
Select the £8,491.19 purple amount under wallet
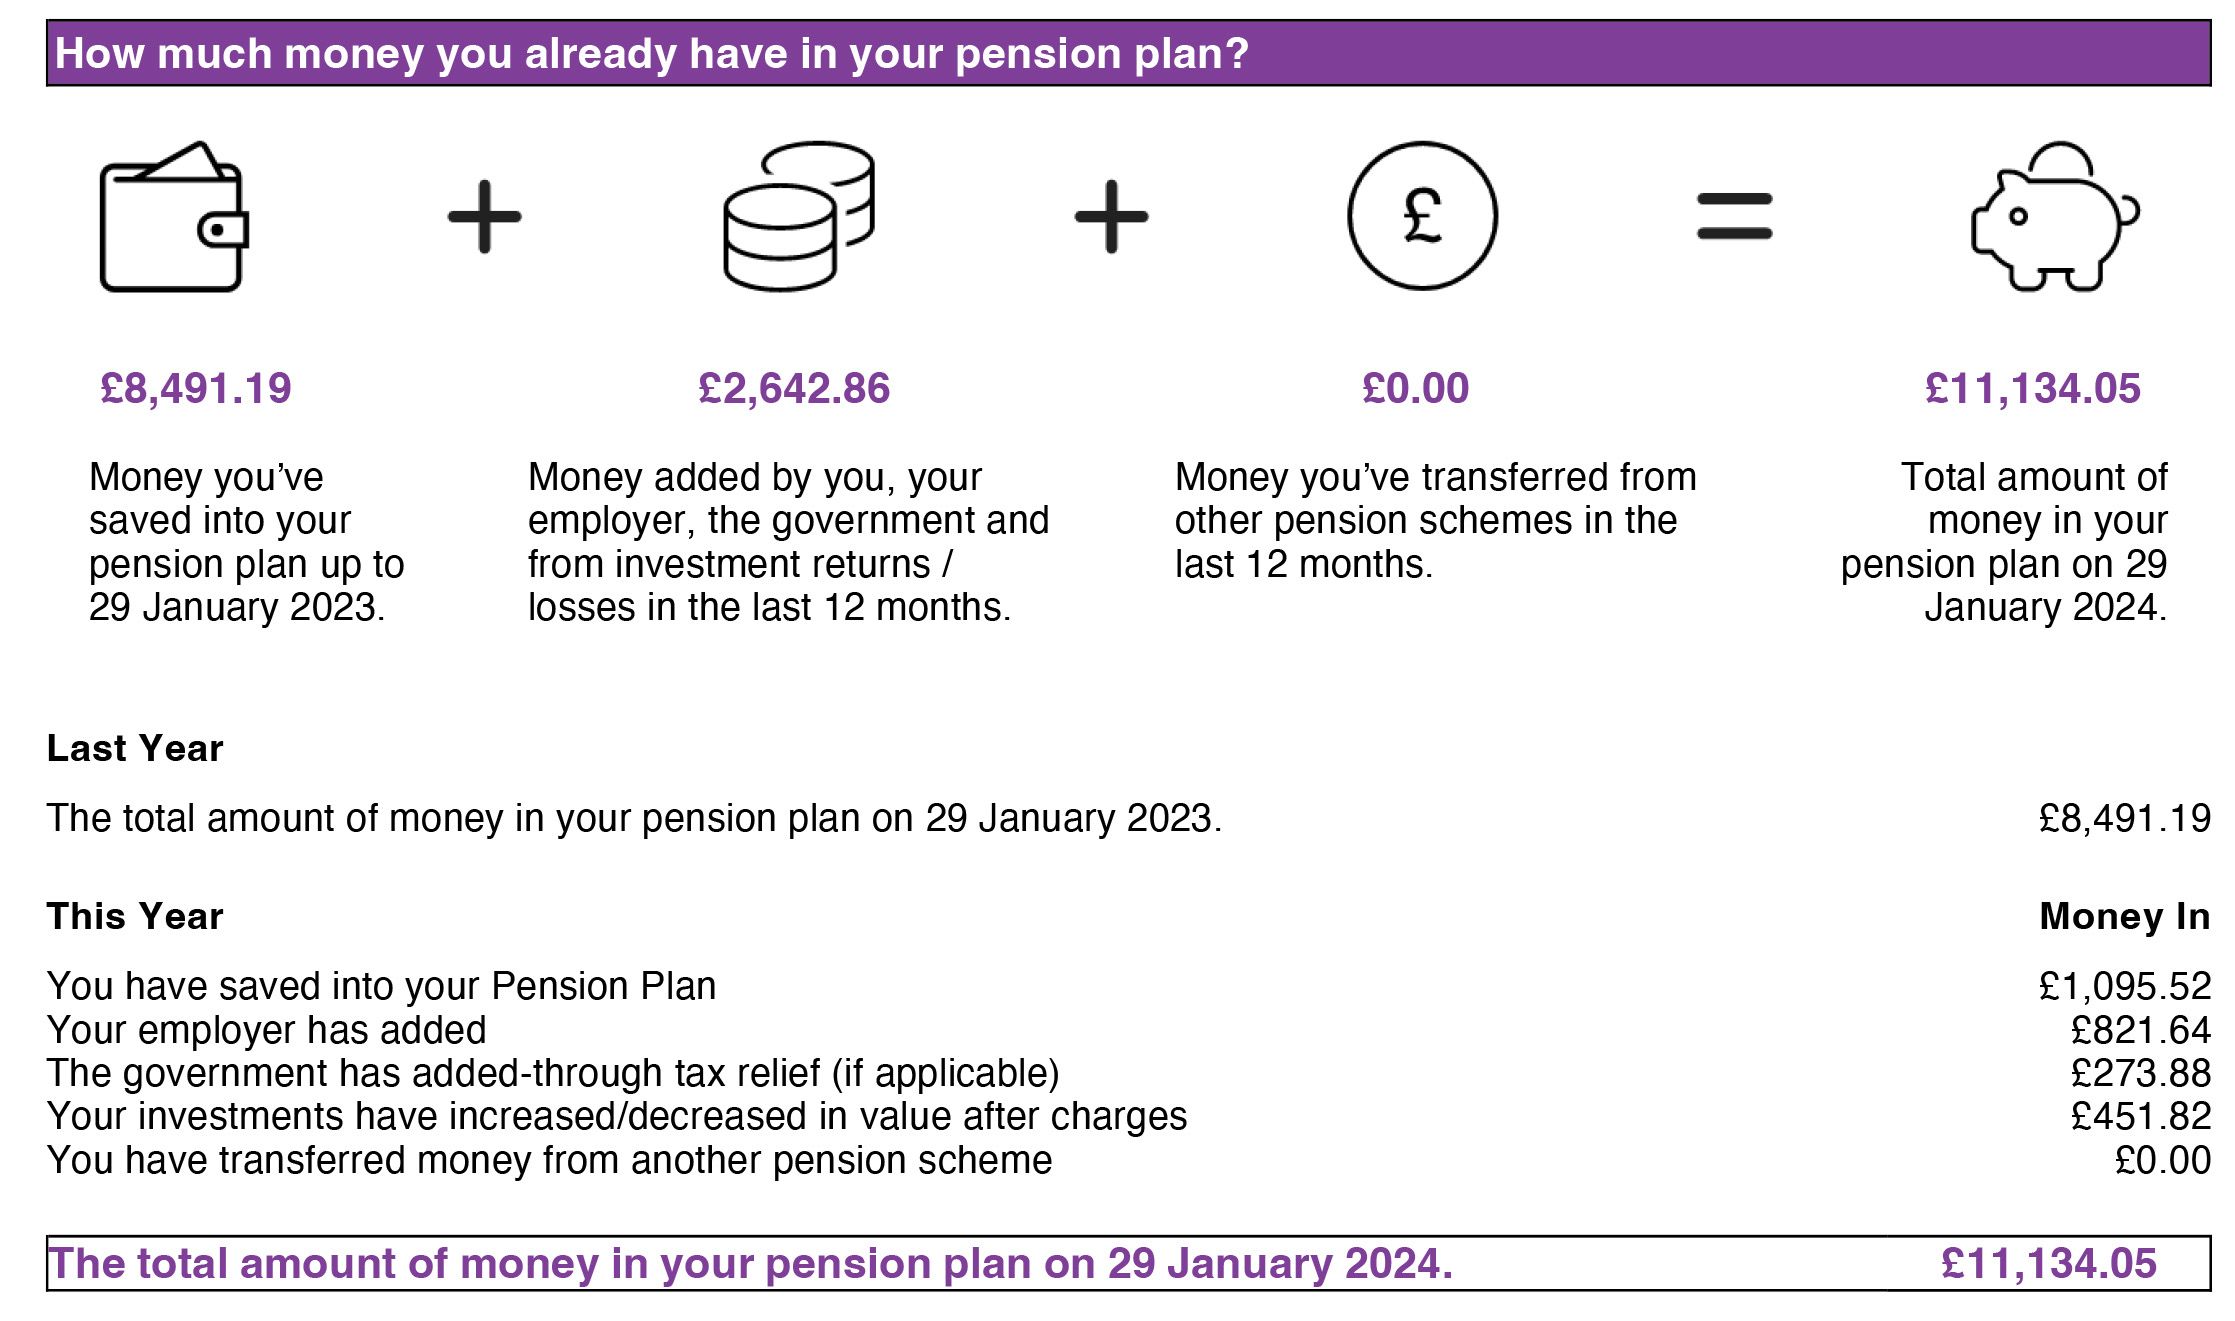point(196,388)
